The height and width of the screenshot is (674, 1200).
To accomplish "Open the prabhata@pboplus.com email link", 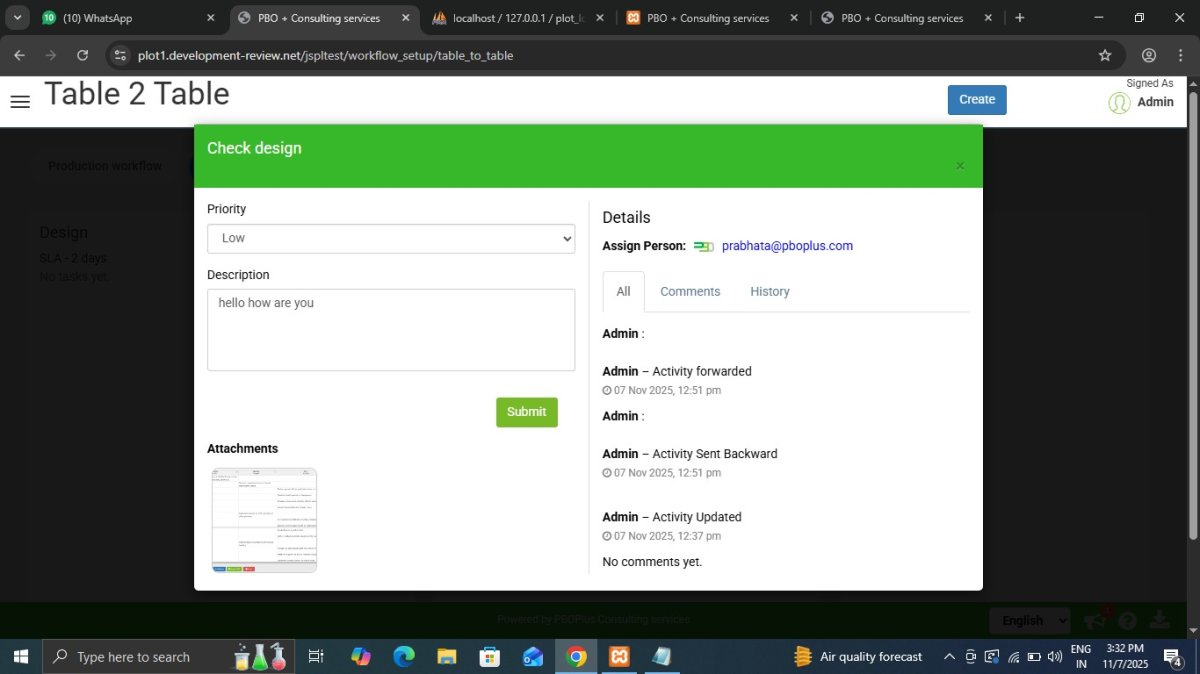I will pyautogui.click(x=787, y=246).
